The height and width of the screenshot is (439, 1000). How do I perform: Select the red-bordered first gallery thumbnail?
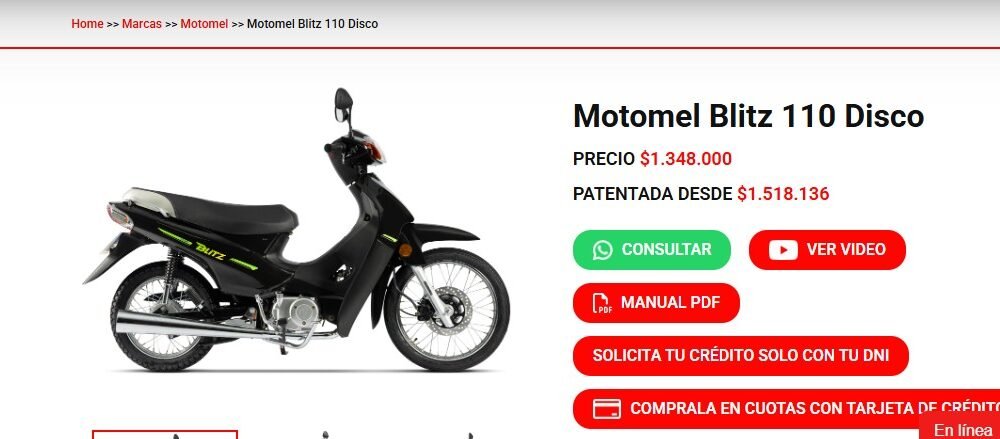pyautogui.click(x=165, y=435)
